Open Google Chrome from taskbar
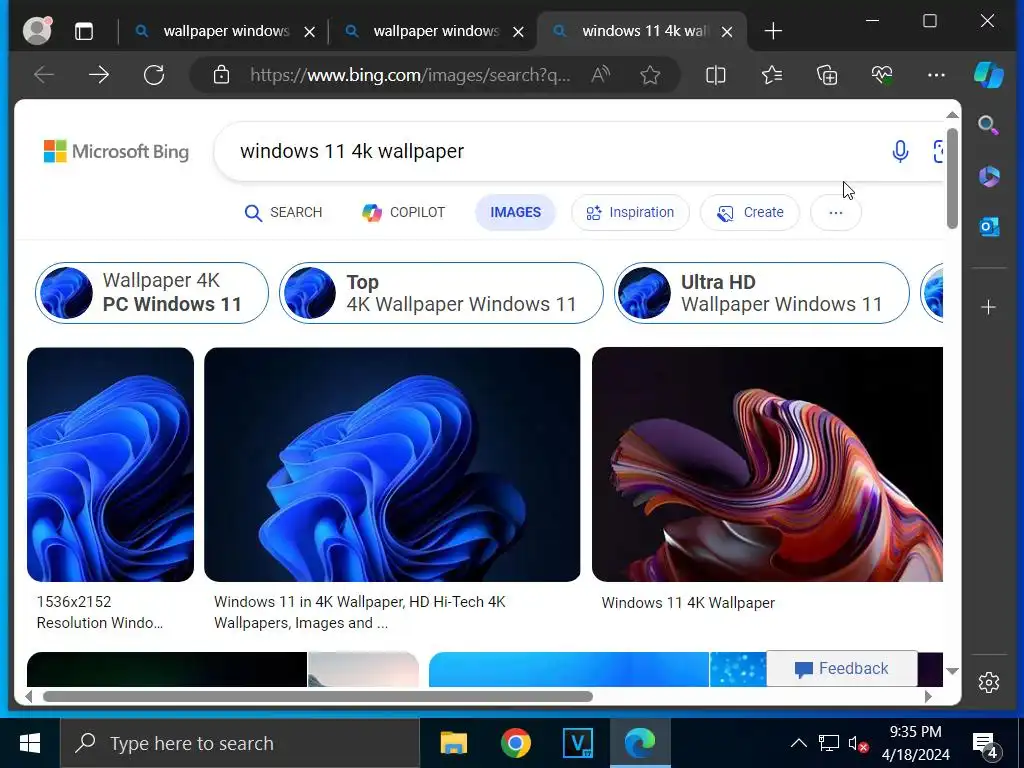1024x768 pixels. click(516, 743)
